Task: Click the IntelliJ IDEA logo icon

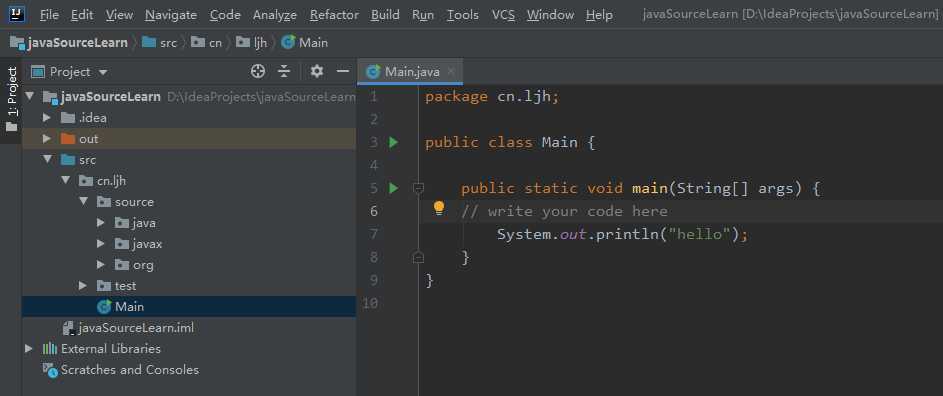Action: pos(16,14)
